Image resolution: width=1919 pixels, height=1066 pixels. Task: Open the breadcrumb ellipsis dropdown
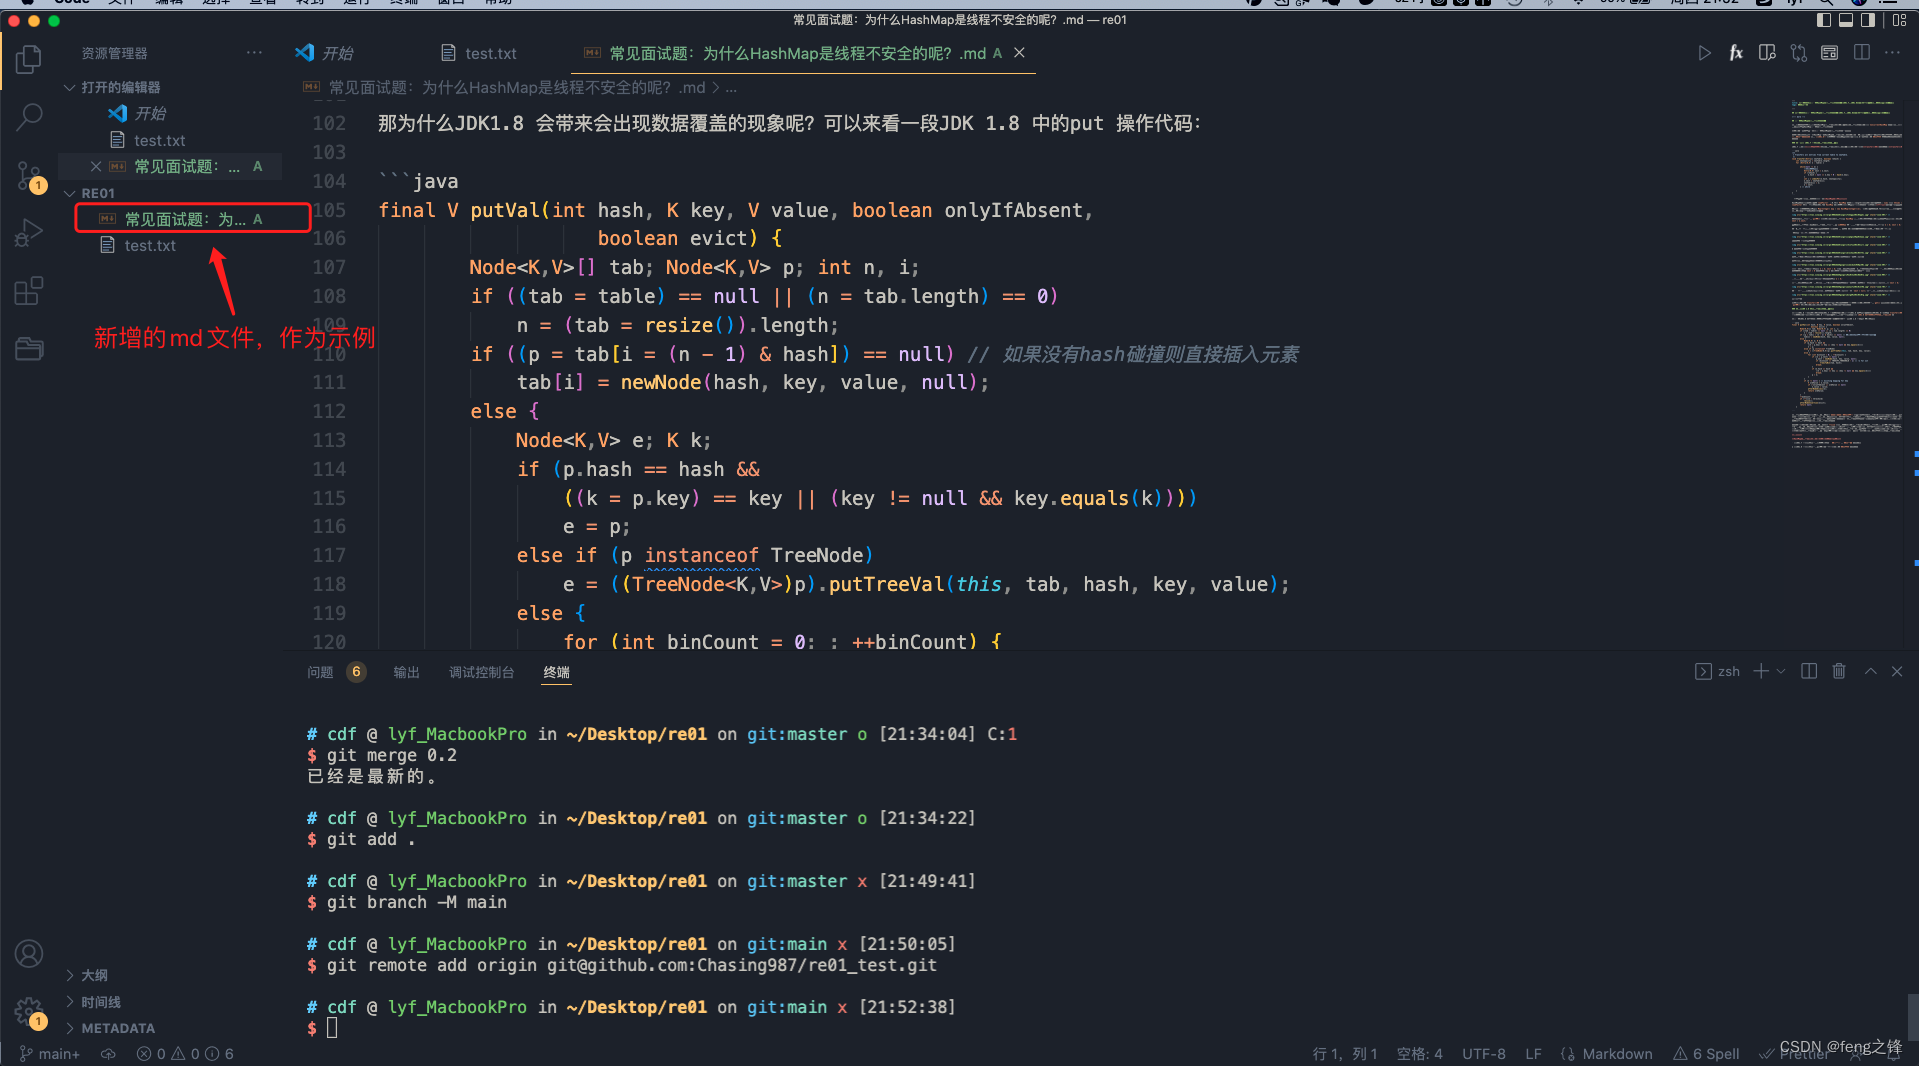(731, 88)
